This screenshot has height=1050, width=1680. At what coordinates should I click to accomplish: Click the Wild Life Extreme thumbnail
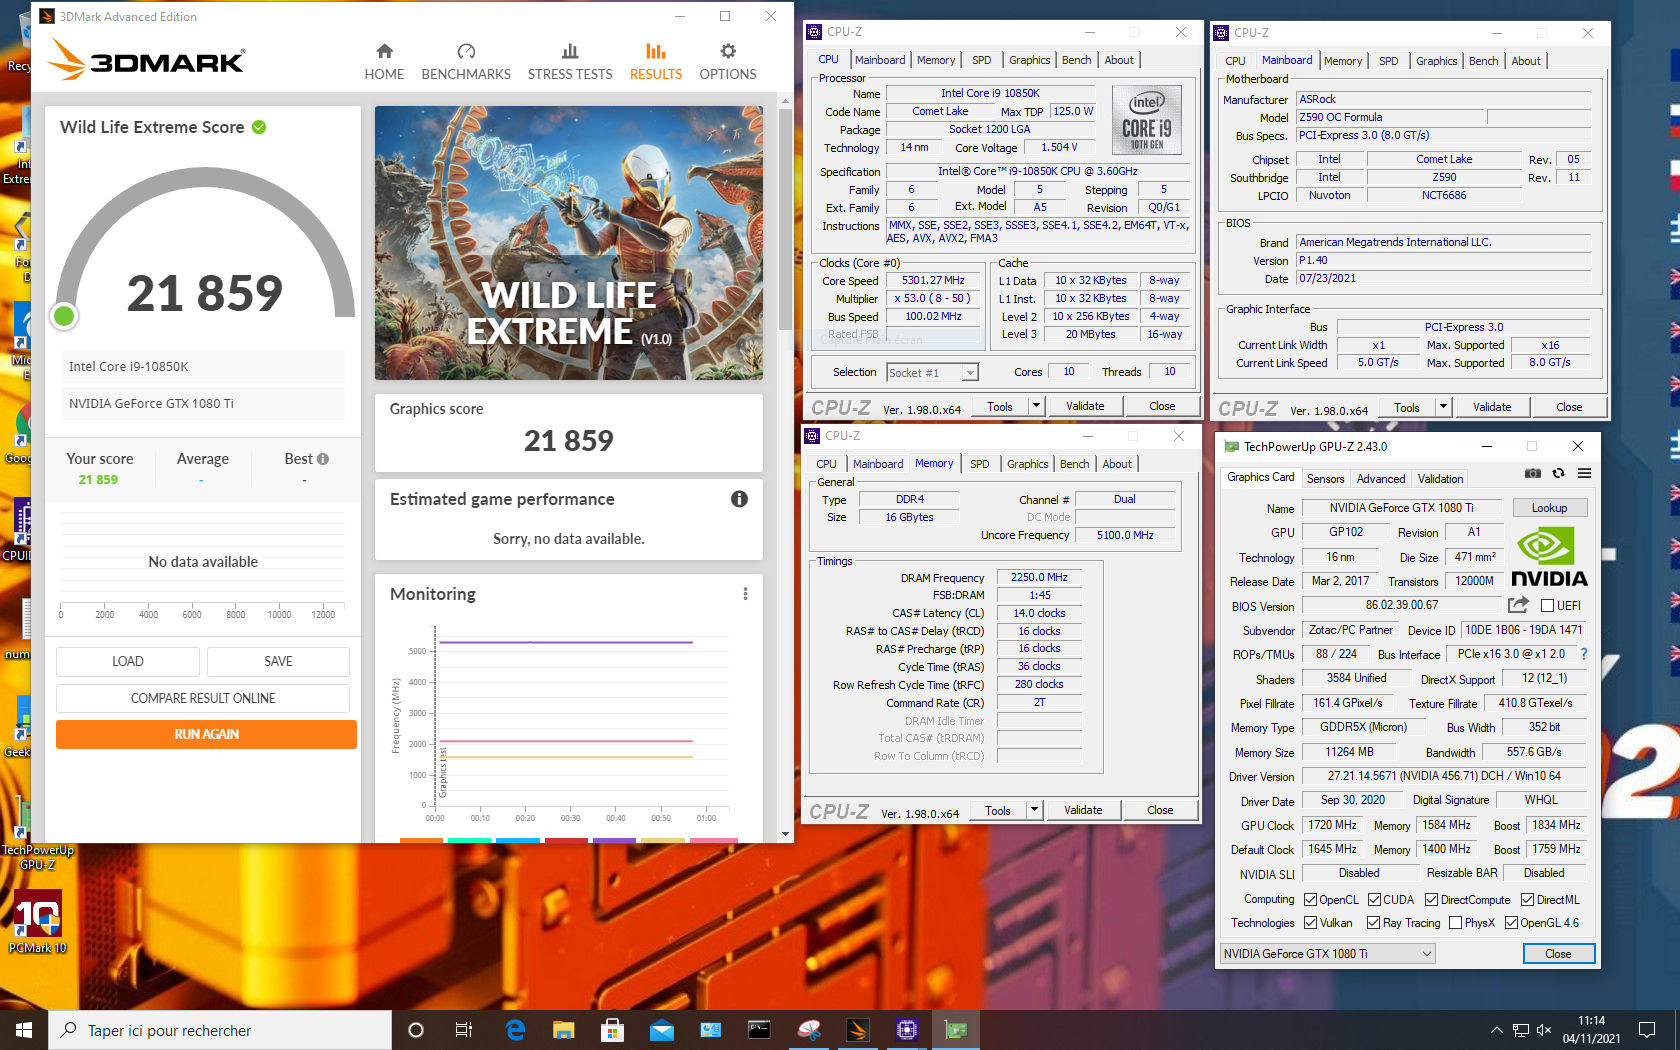(x=569, y=243)
